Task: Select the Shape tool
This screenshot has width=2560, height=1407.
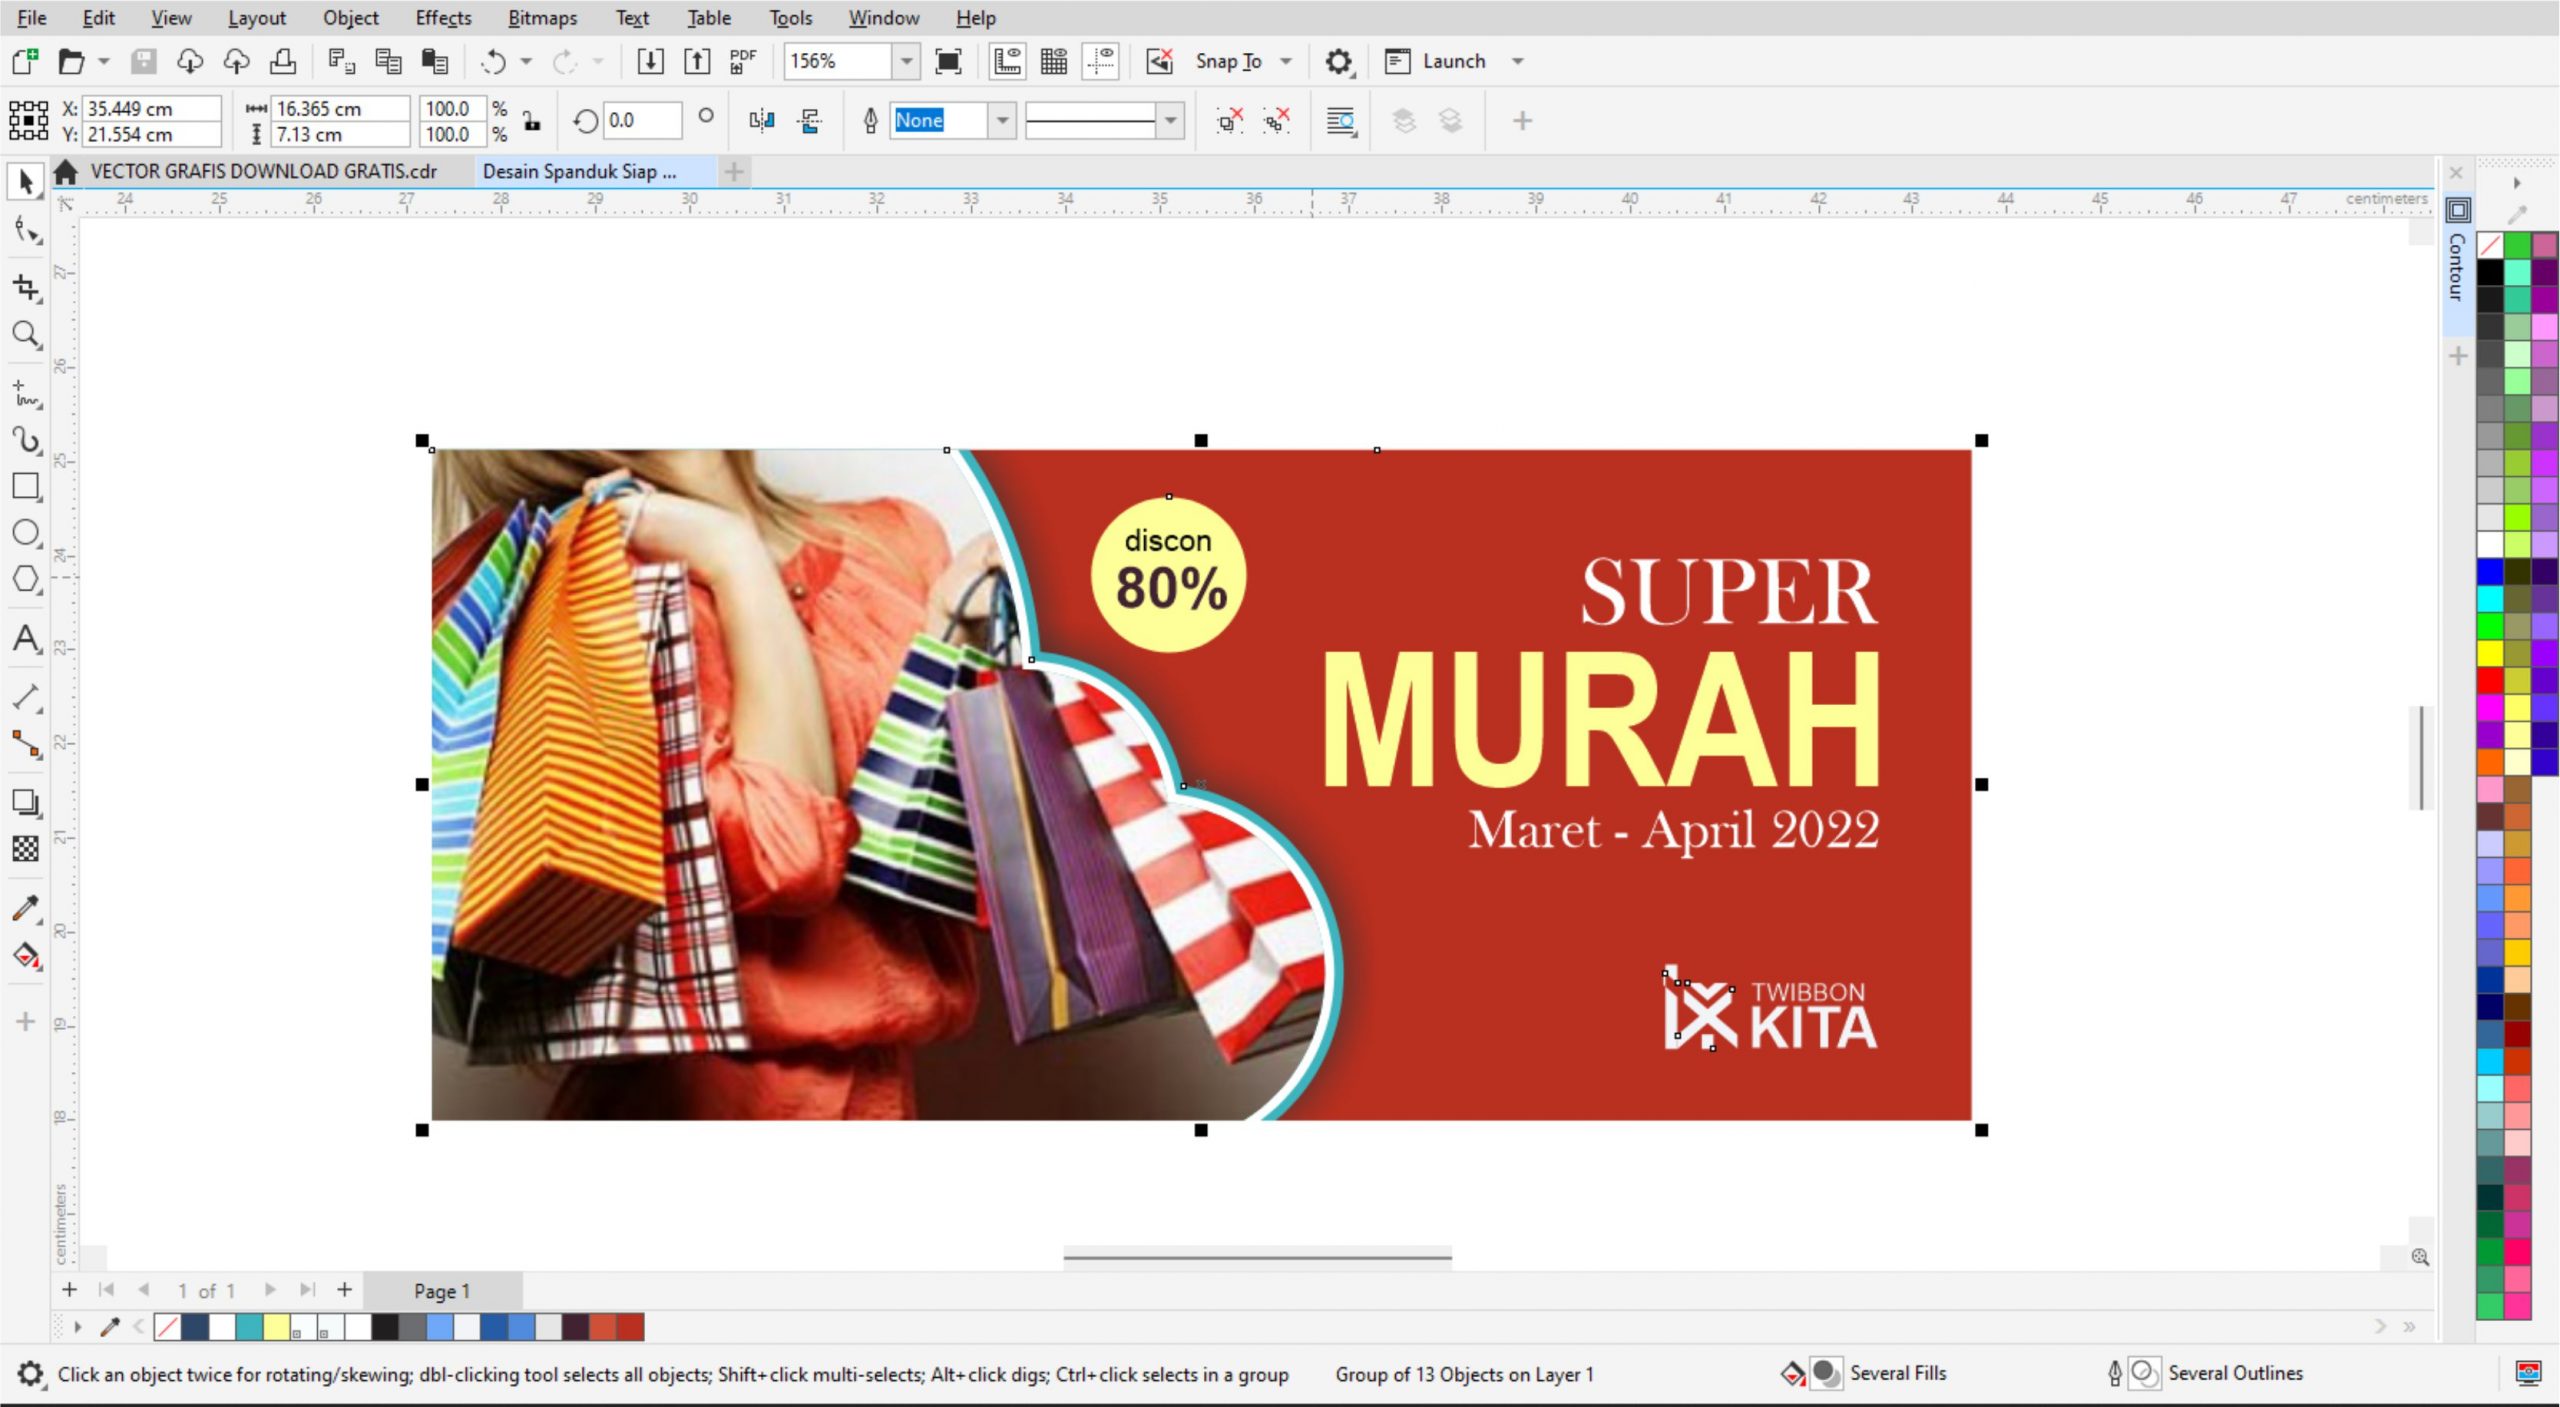Action: point(26,231)
